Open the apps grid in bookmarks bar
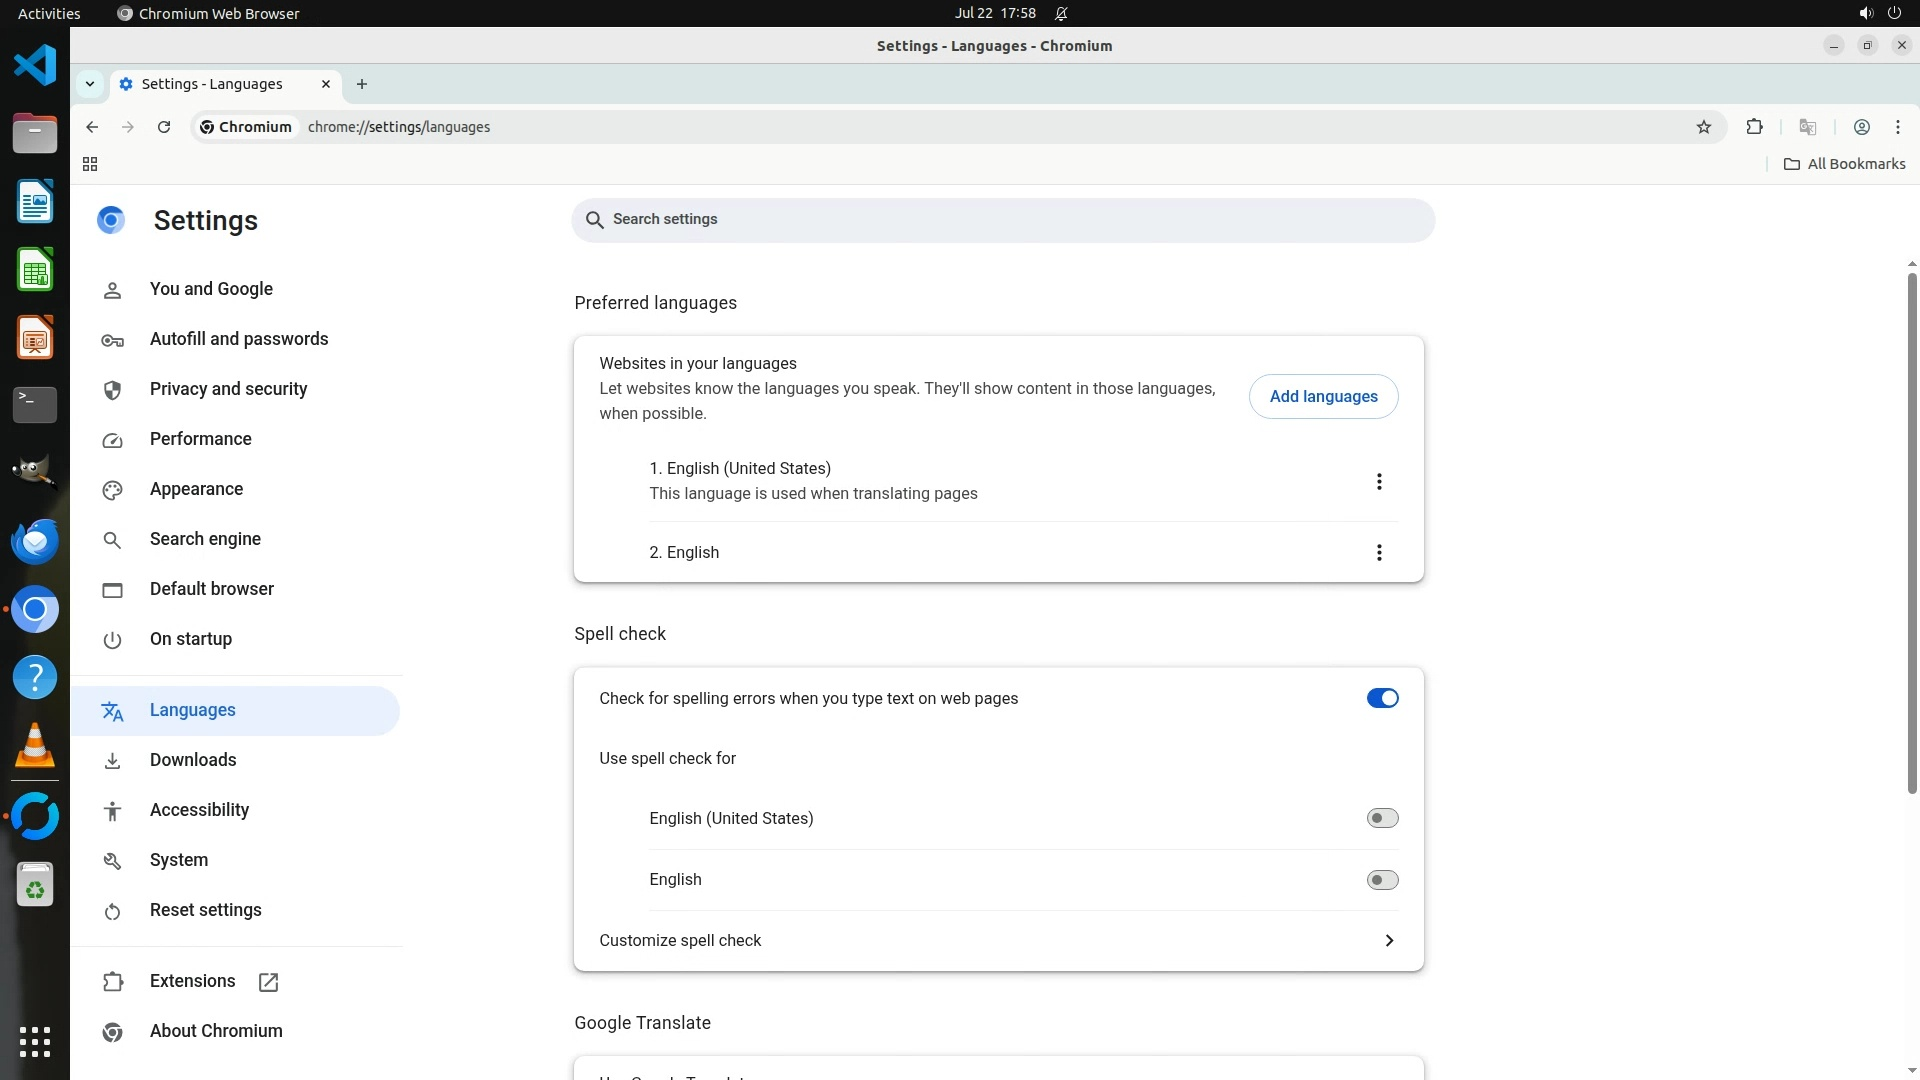 [90, 164]
